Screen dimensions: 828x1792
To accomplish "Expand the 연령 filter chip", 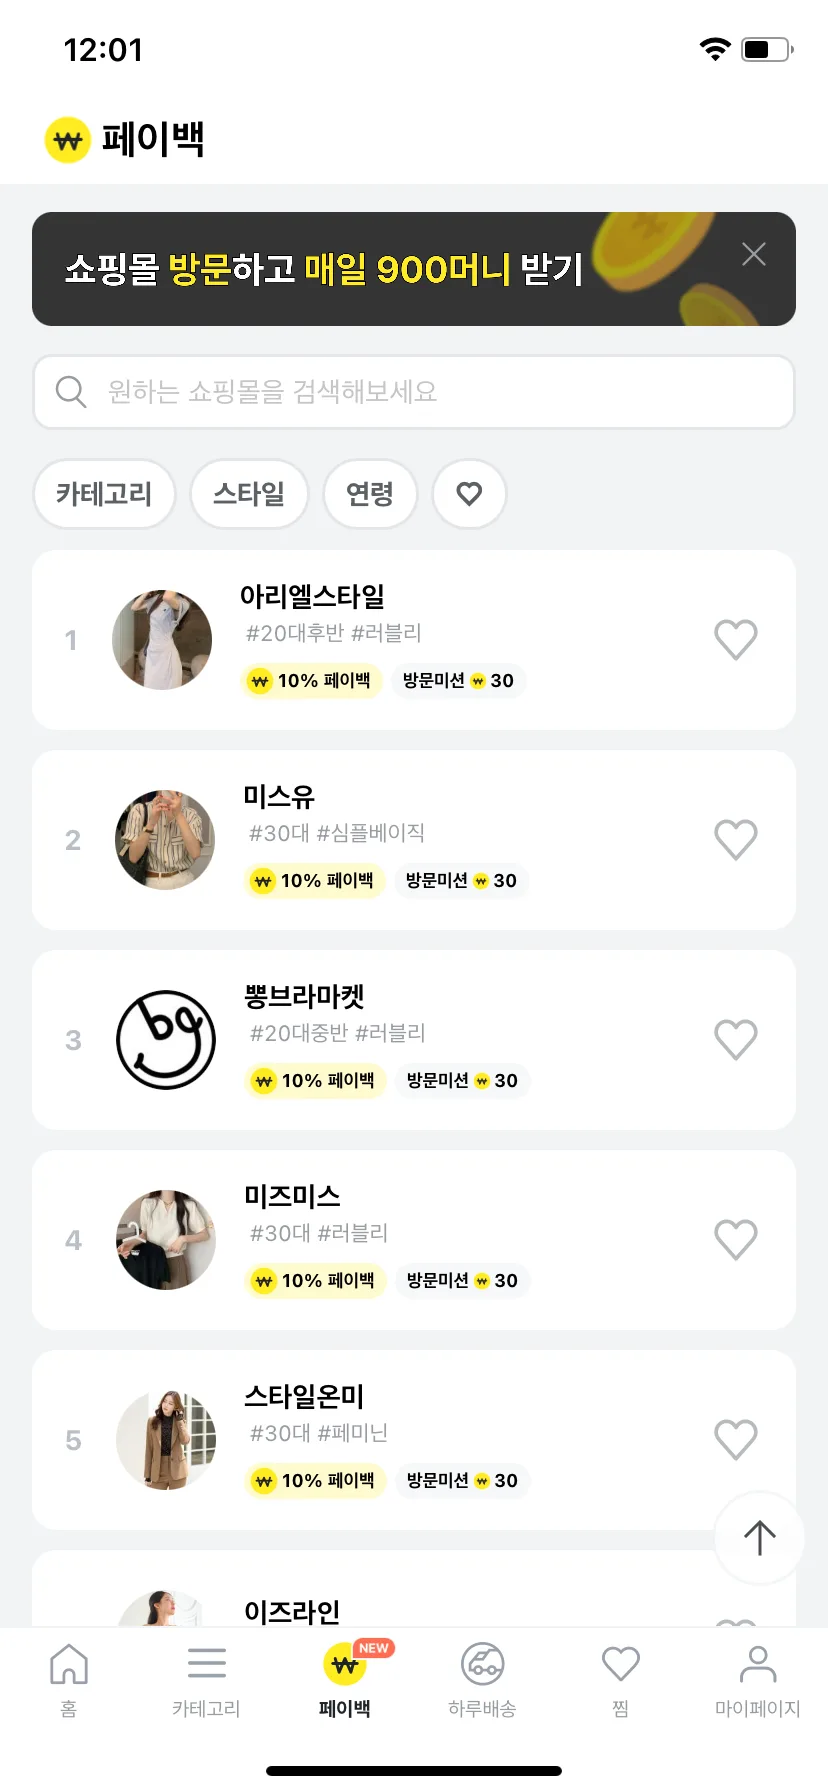I will [x=370, y=494].
